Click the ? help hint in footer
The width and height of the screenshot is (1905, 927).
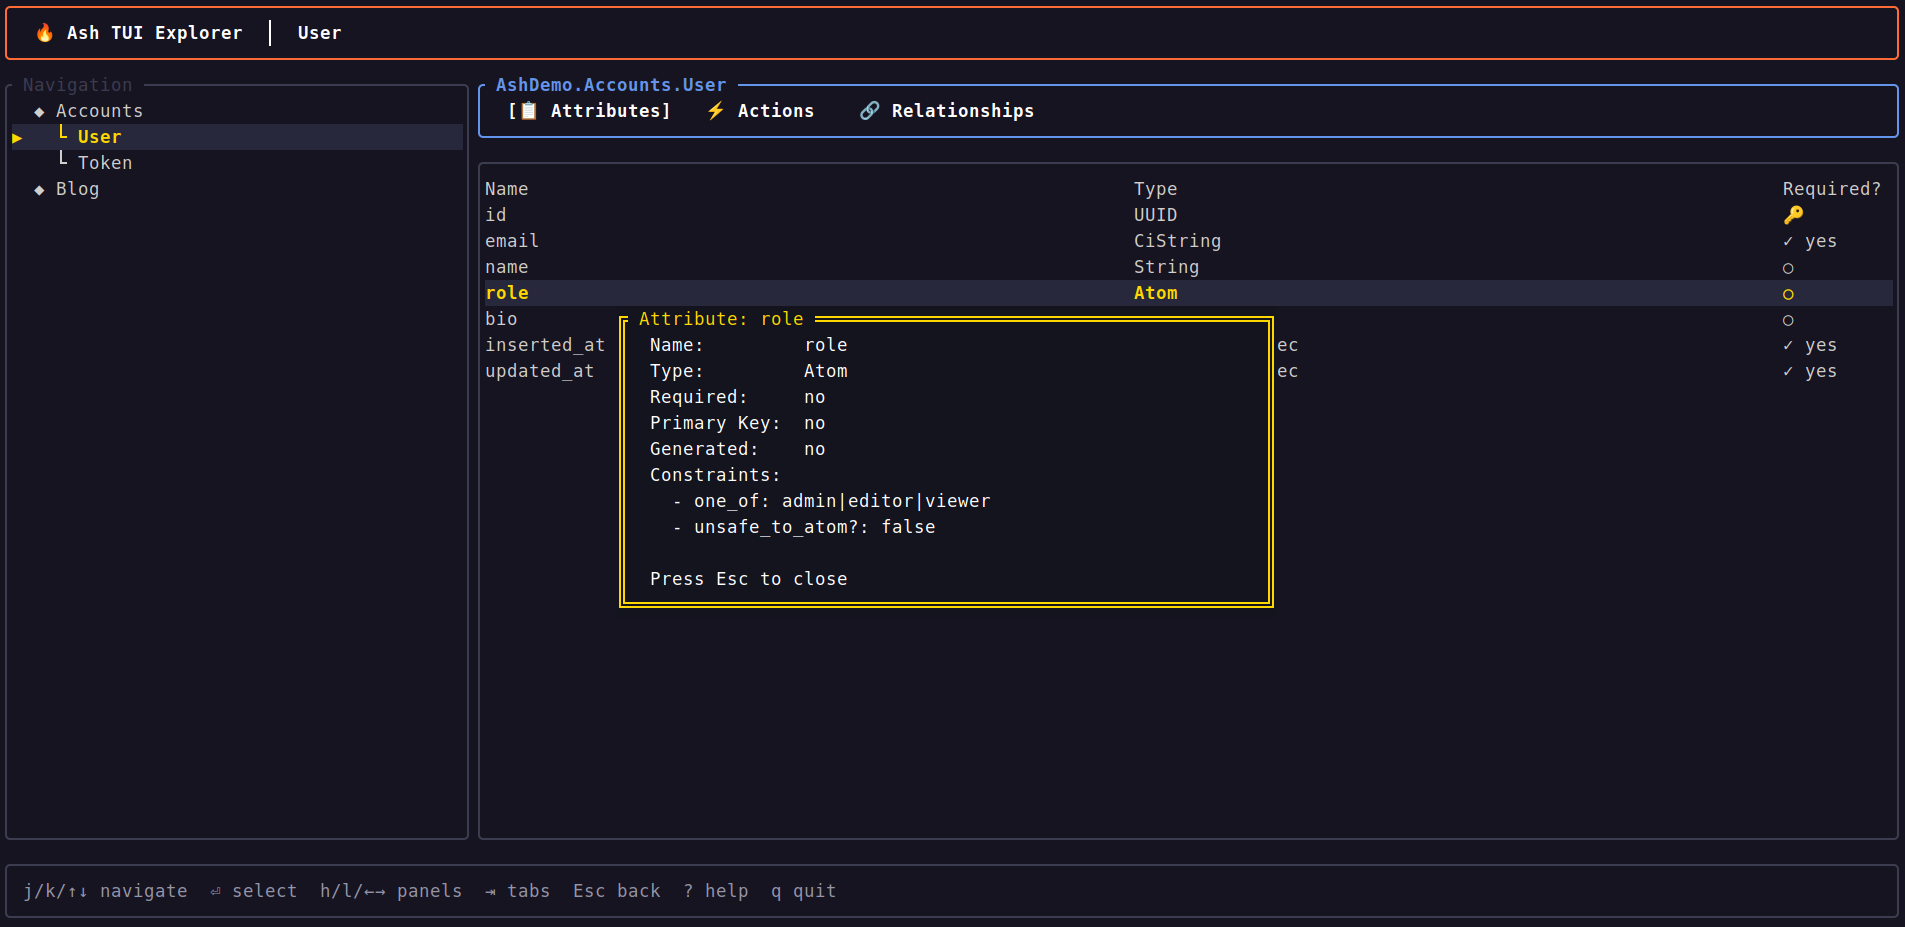(x=716, y=891)
